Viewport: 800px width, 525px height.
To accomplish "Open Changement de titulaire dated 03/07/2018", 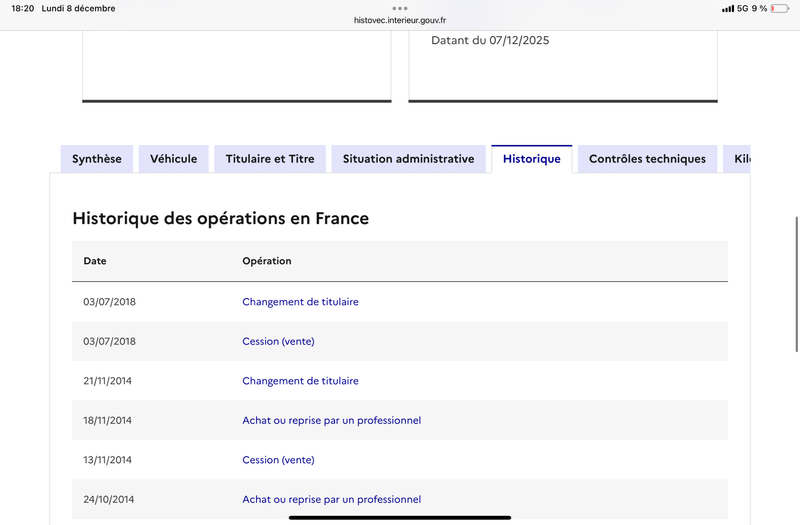I will [x=300, y=302].
